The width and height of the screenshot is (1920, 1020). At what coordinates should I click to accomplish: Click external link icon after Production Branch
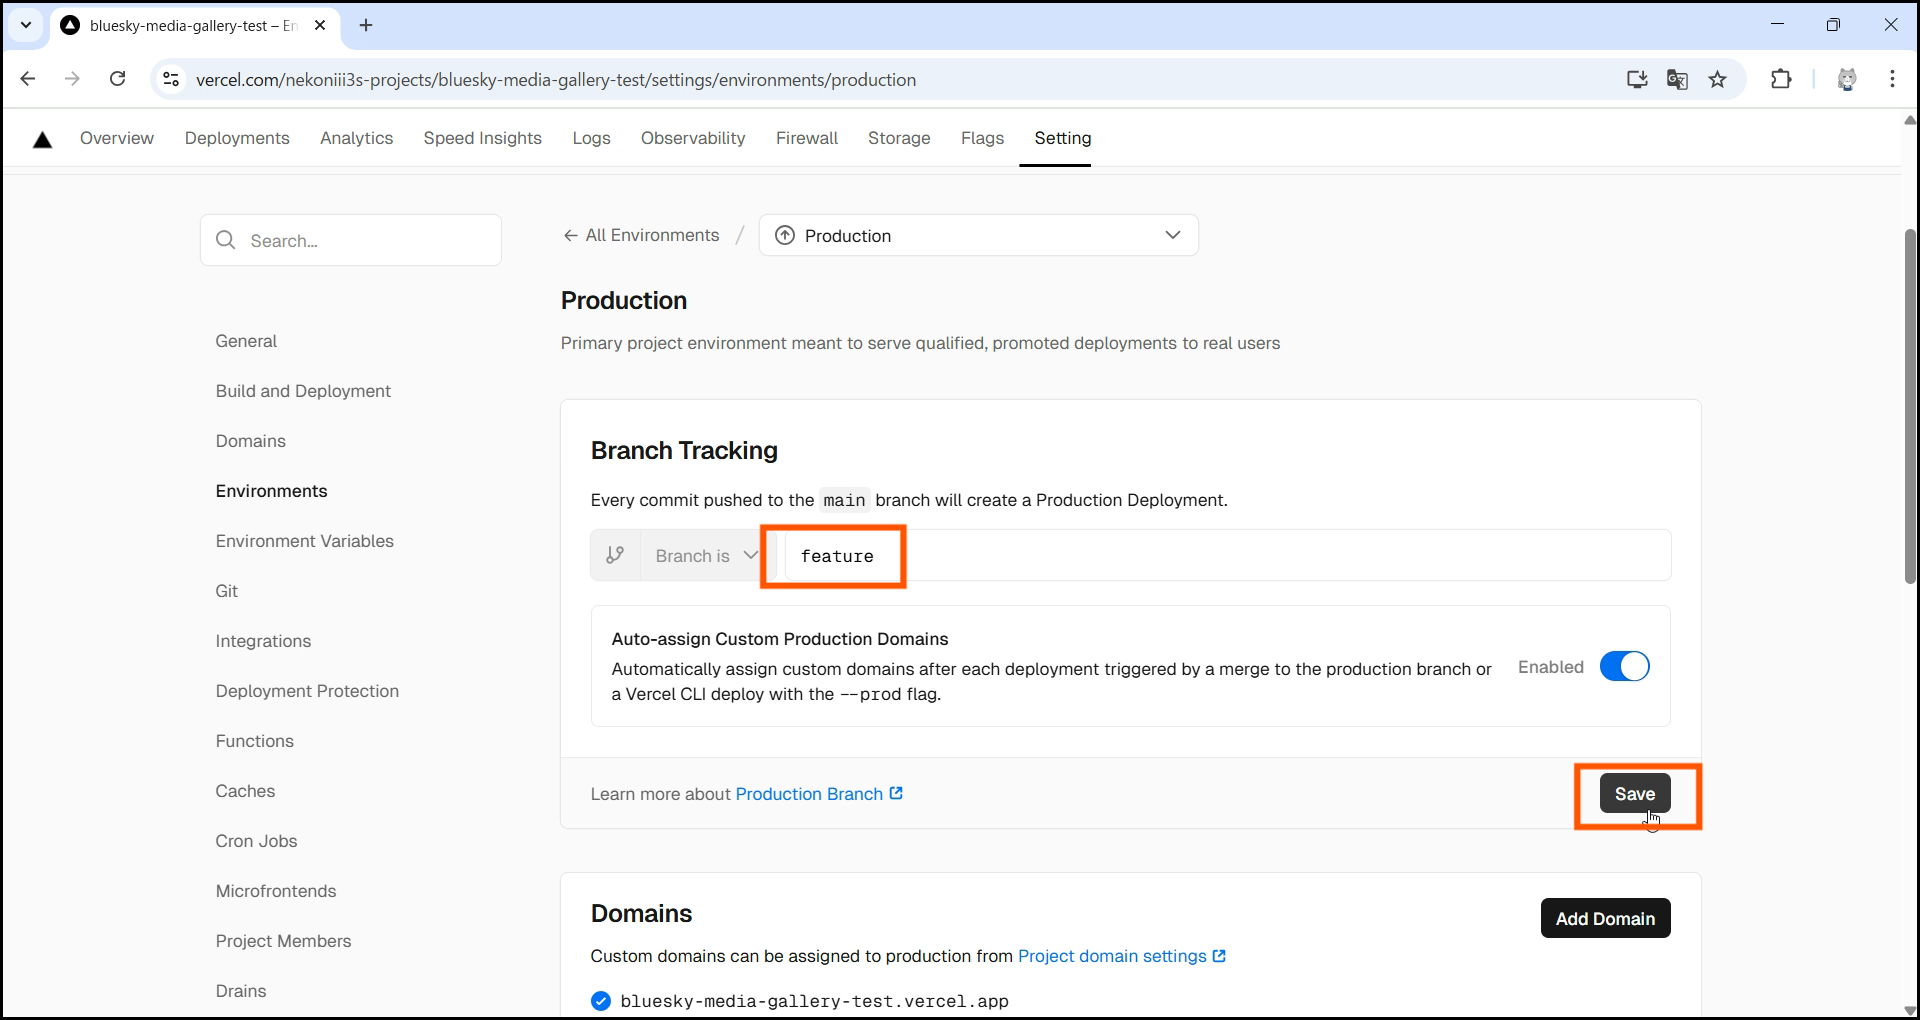[896, 793]
